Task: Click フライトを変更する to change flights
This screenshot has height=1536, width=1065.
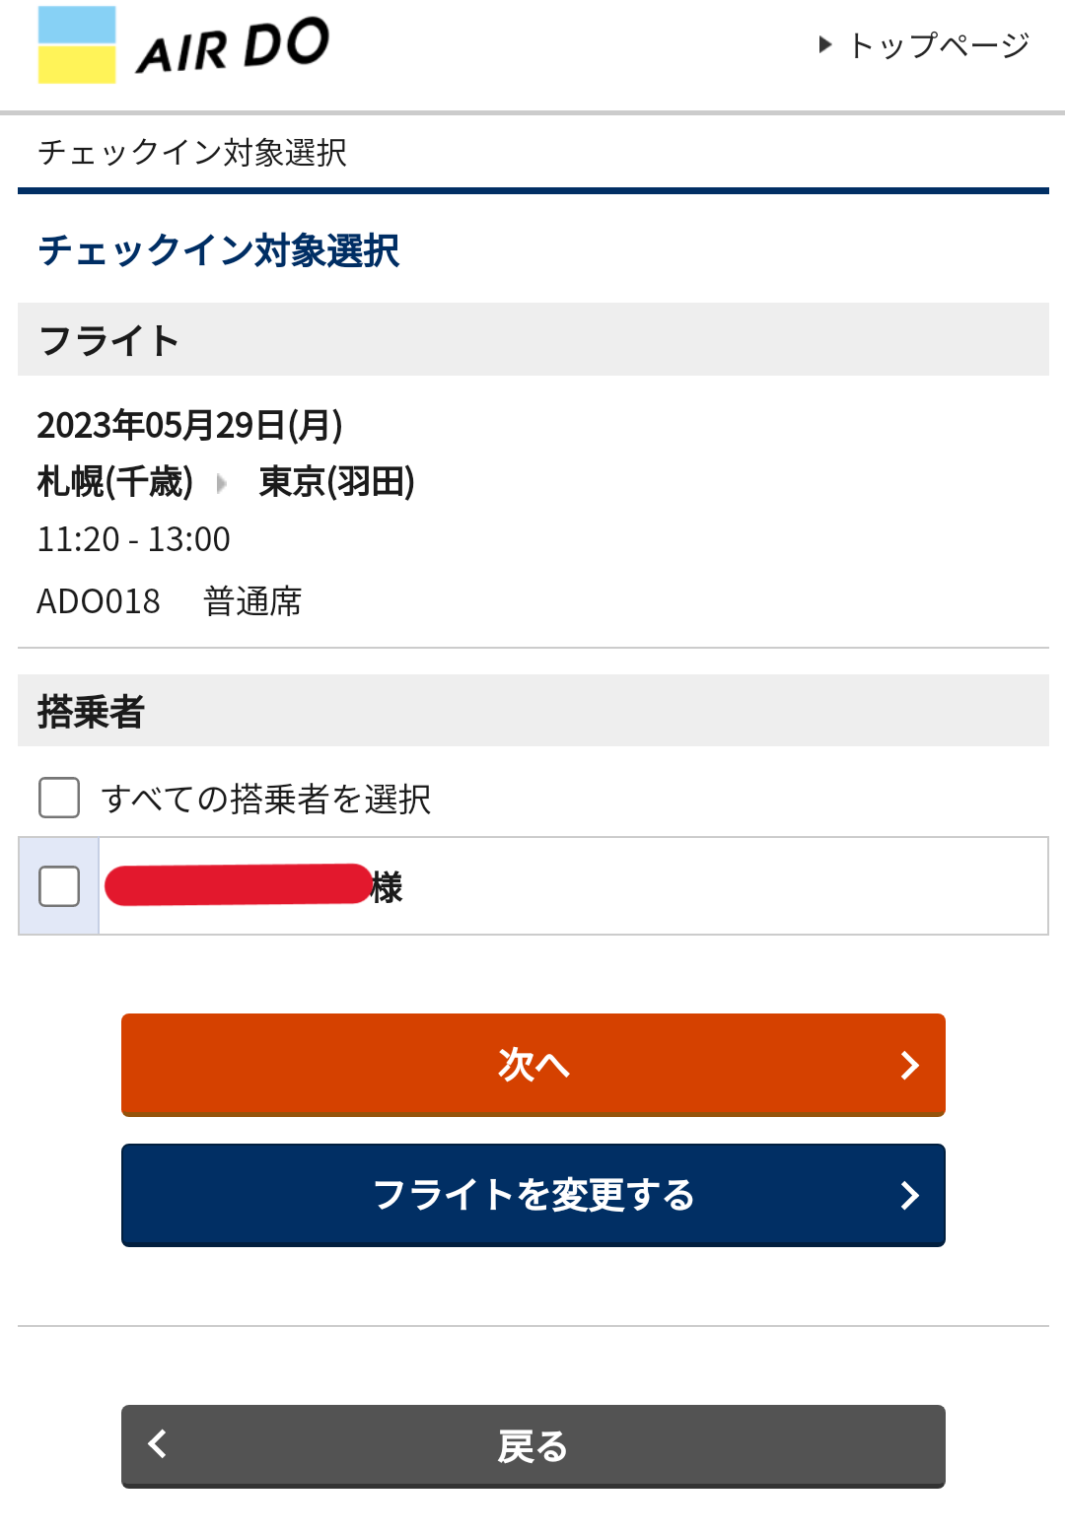Action: tap(532, 1195)
